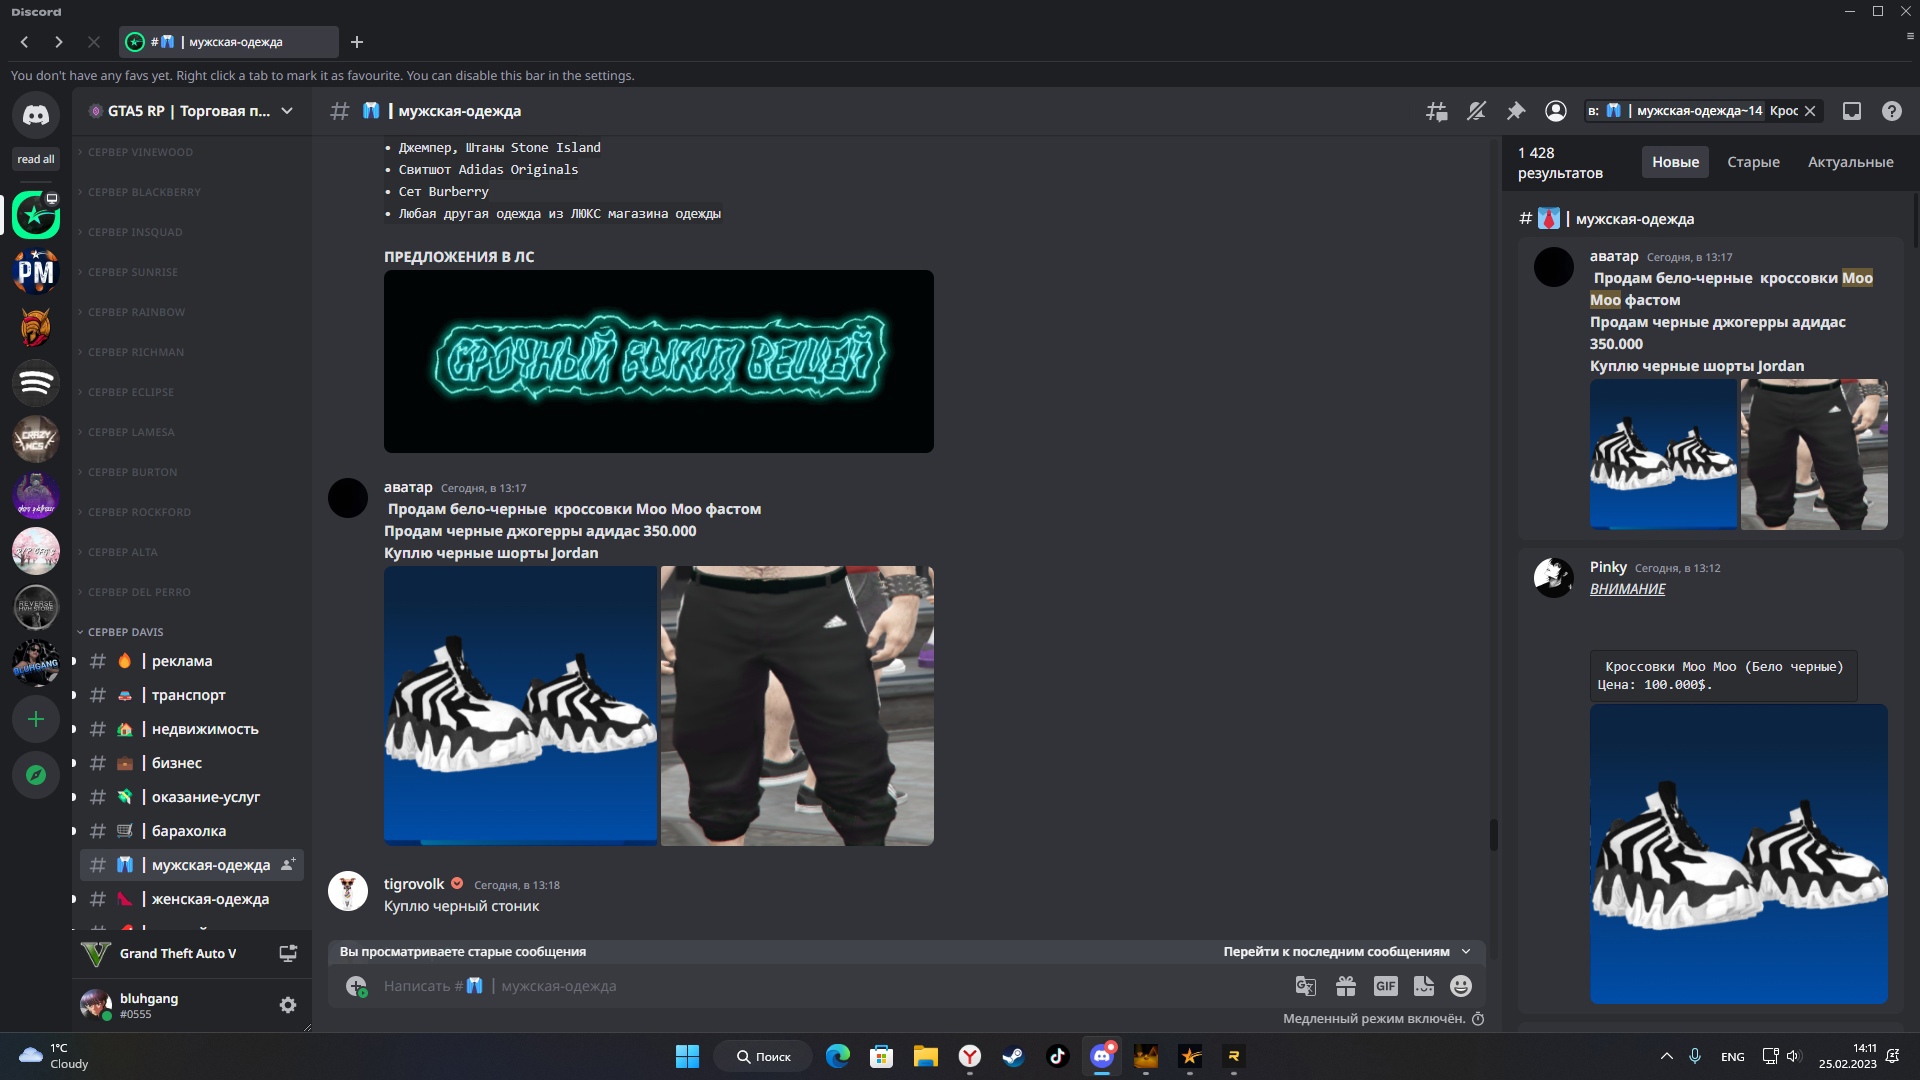
Task: Select the Старые search results tab
Action: click(x=1753, y=162)
